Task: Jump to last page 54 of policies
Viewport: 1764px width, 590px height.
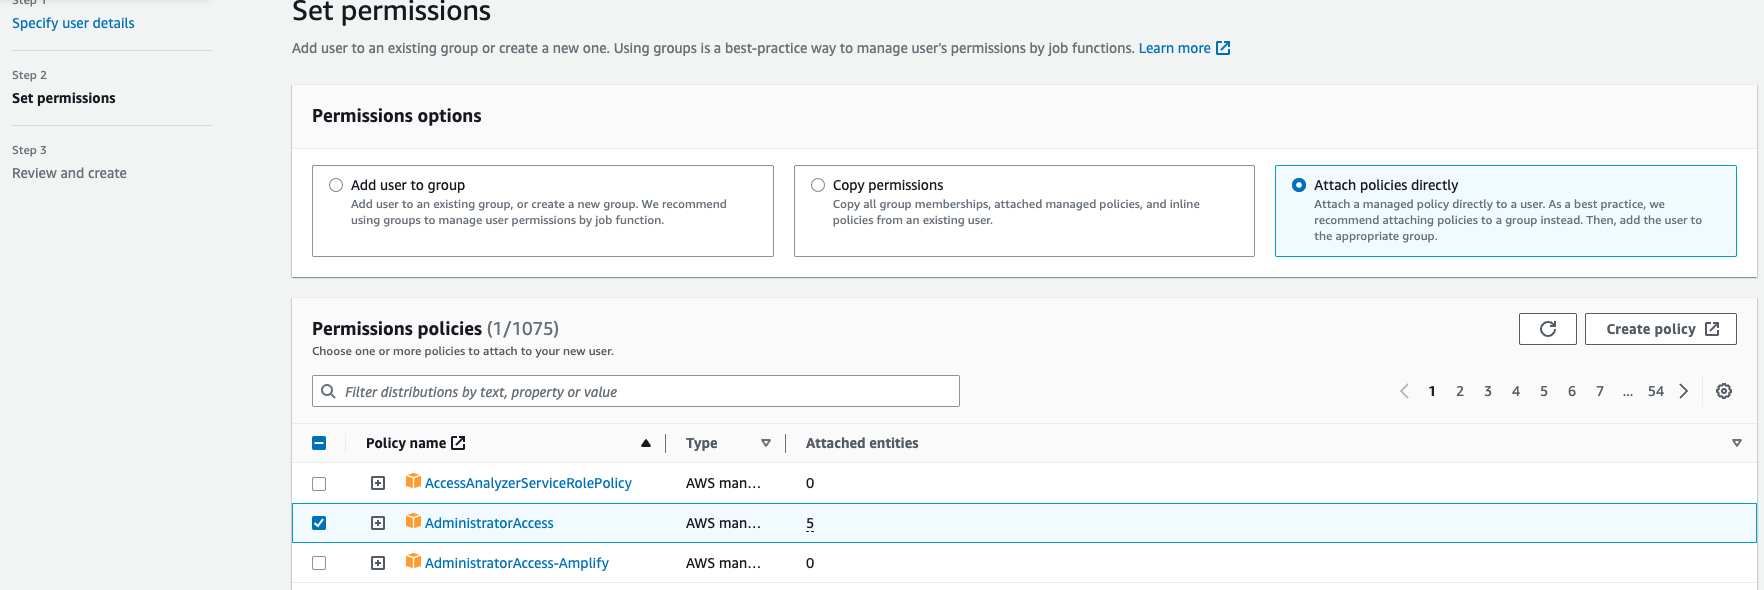Action: coord(1656,391)
